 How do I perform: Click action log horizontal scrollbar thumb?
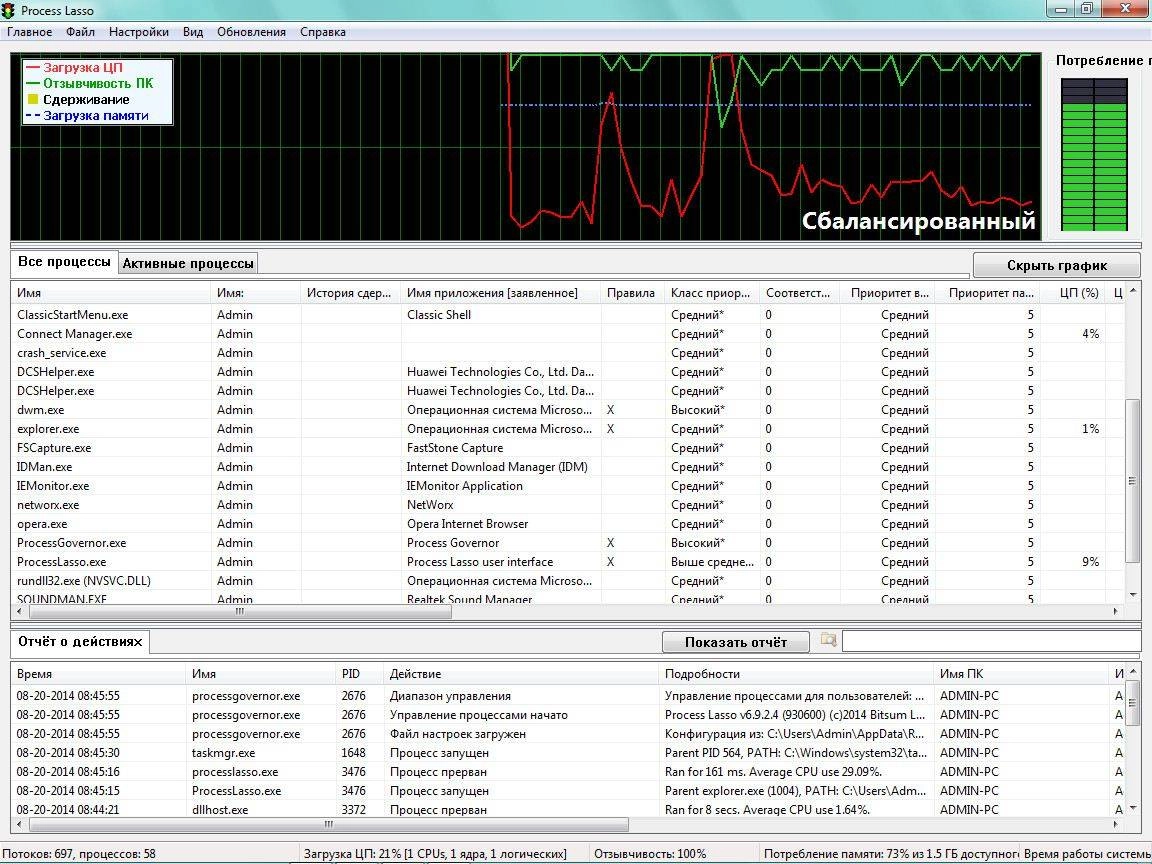[x=328, y=824]
